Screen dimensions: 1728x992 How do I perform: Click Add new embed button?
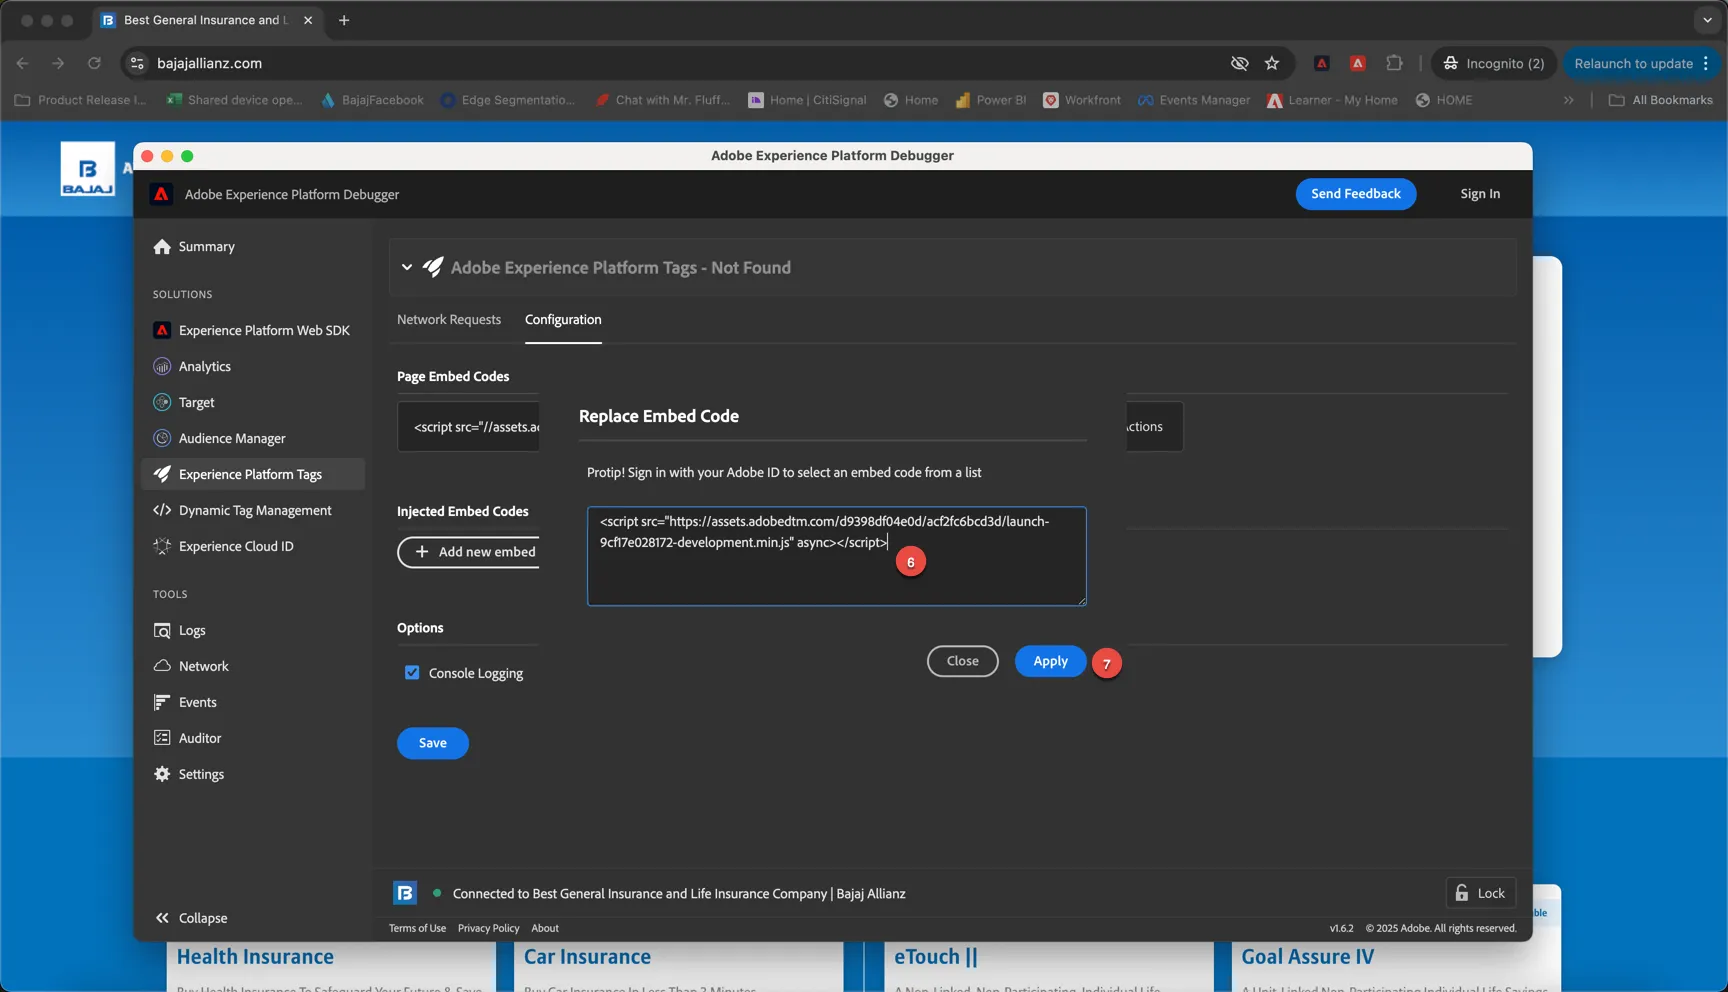(469, 552)
